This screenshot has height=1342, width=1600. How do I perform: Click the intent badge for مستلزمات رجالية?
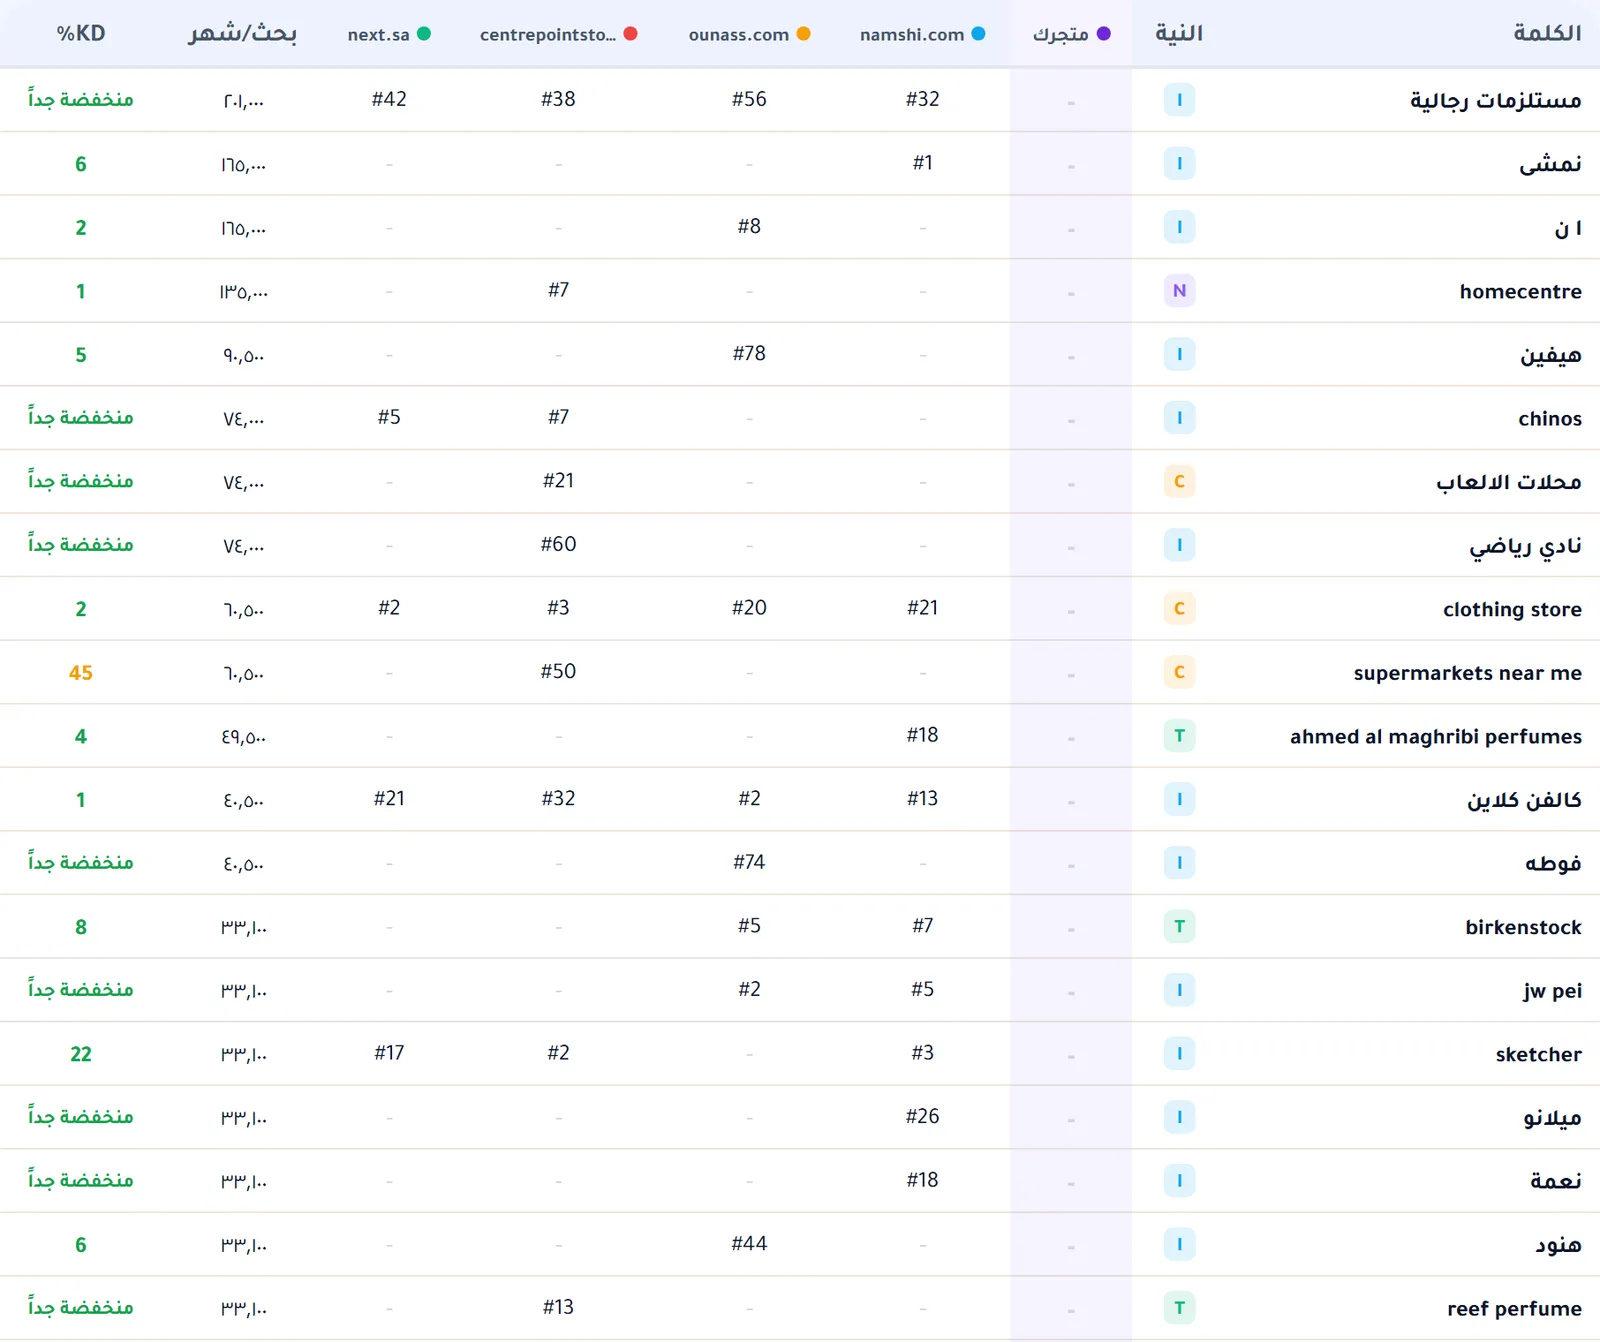point(1179,100)
